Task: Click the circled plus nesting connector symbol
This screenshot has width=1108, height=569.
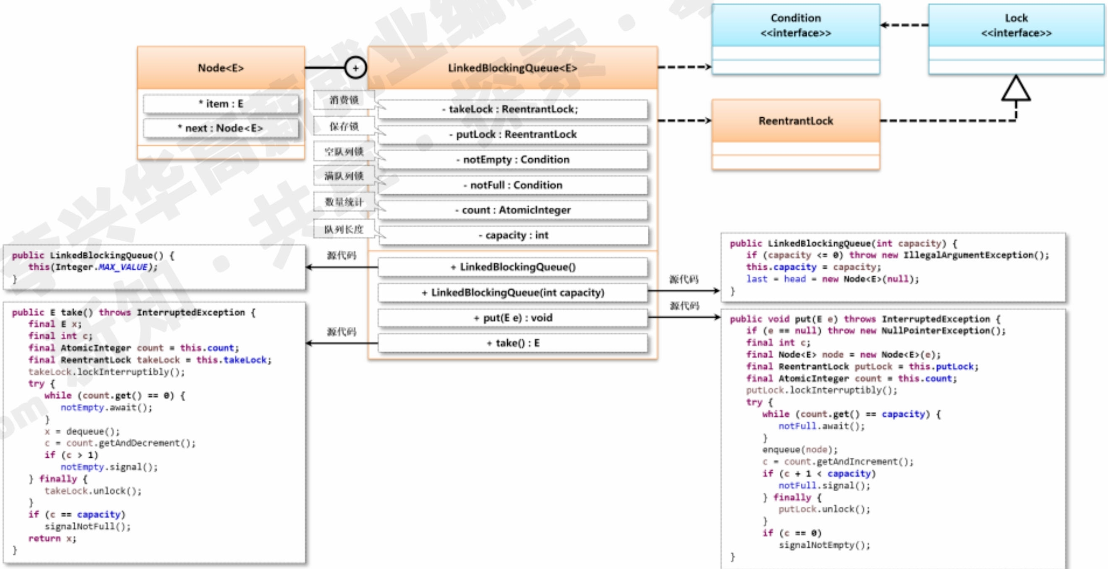Action: (354, 68)
